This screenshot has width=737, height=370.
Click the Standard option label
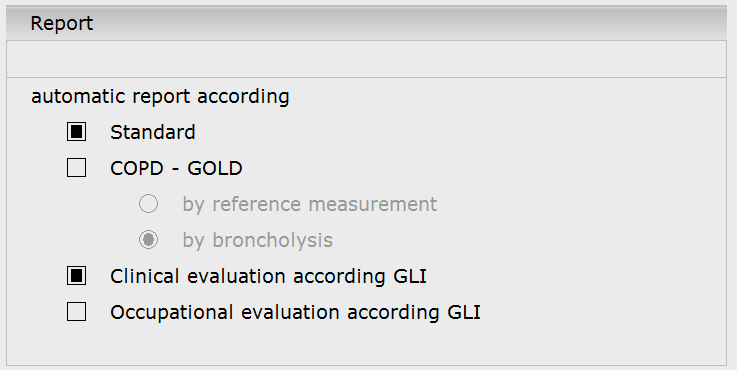[153, 132]
